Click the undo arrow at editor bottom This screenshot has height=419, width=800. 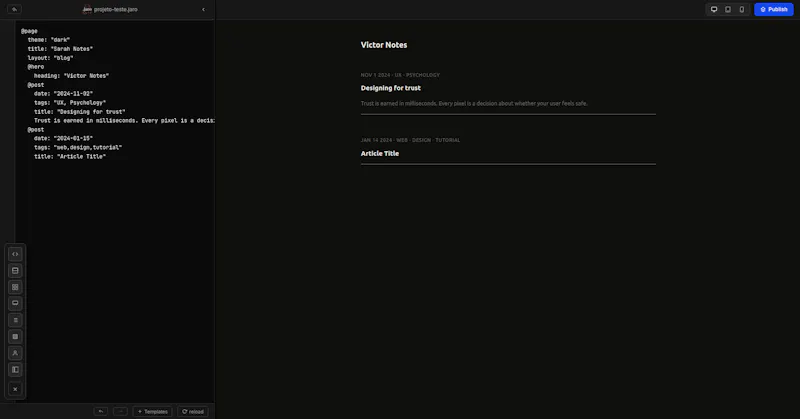click(x=101, y=411)
